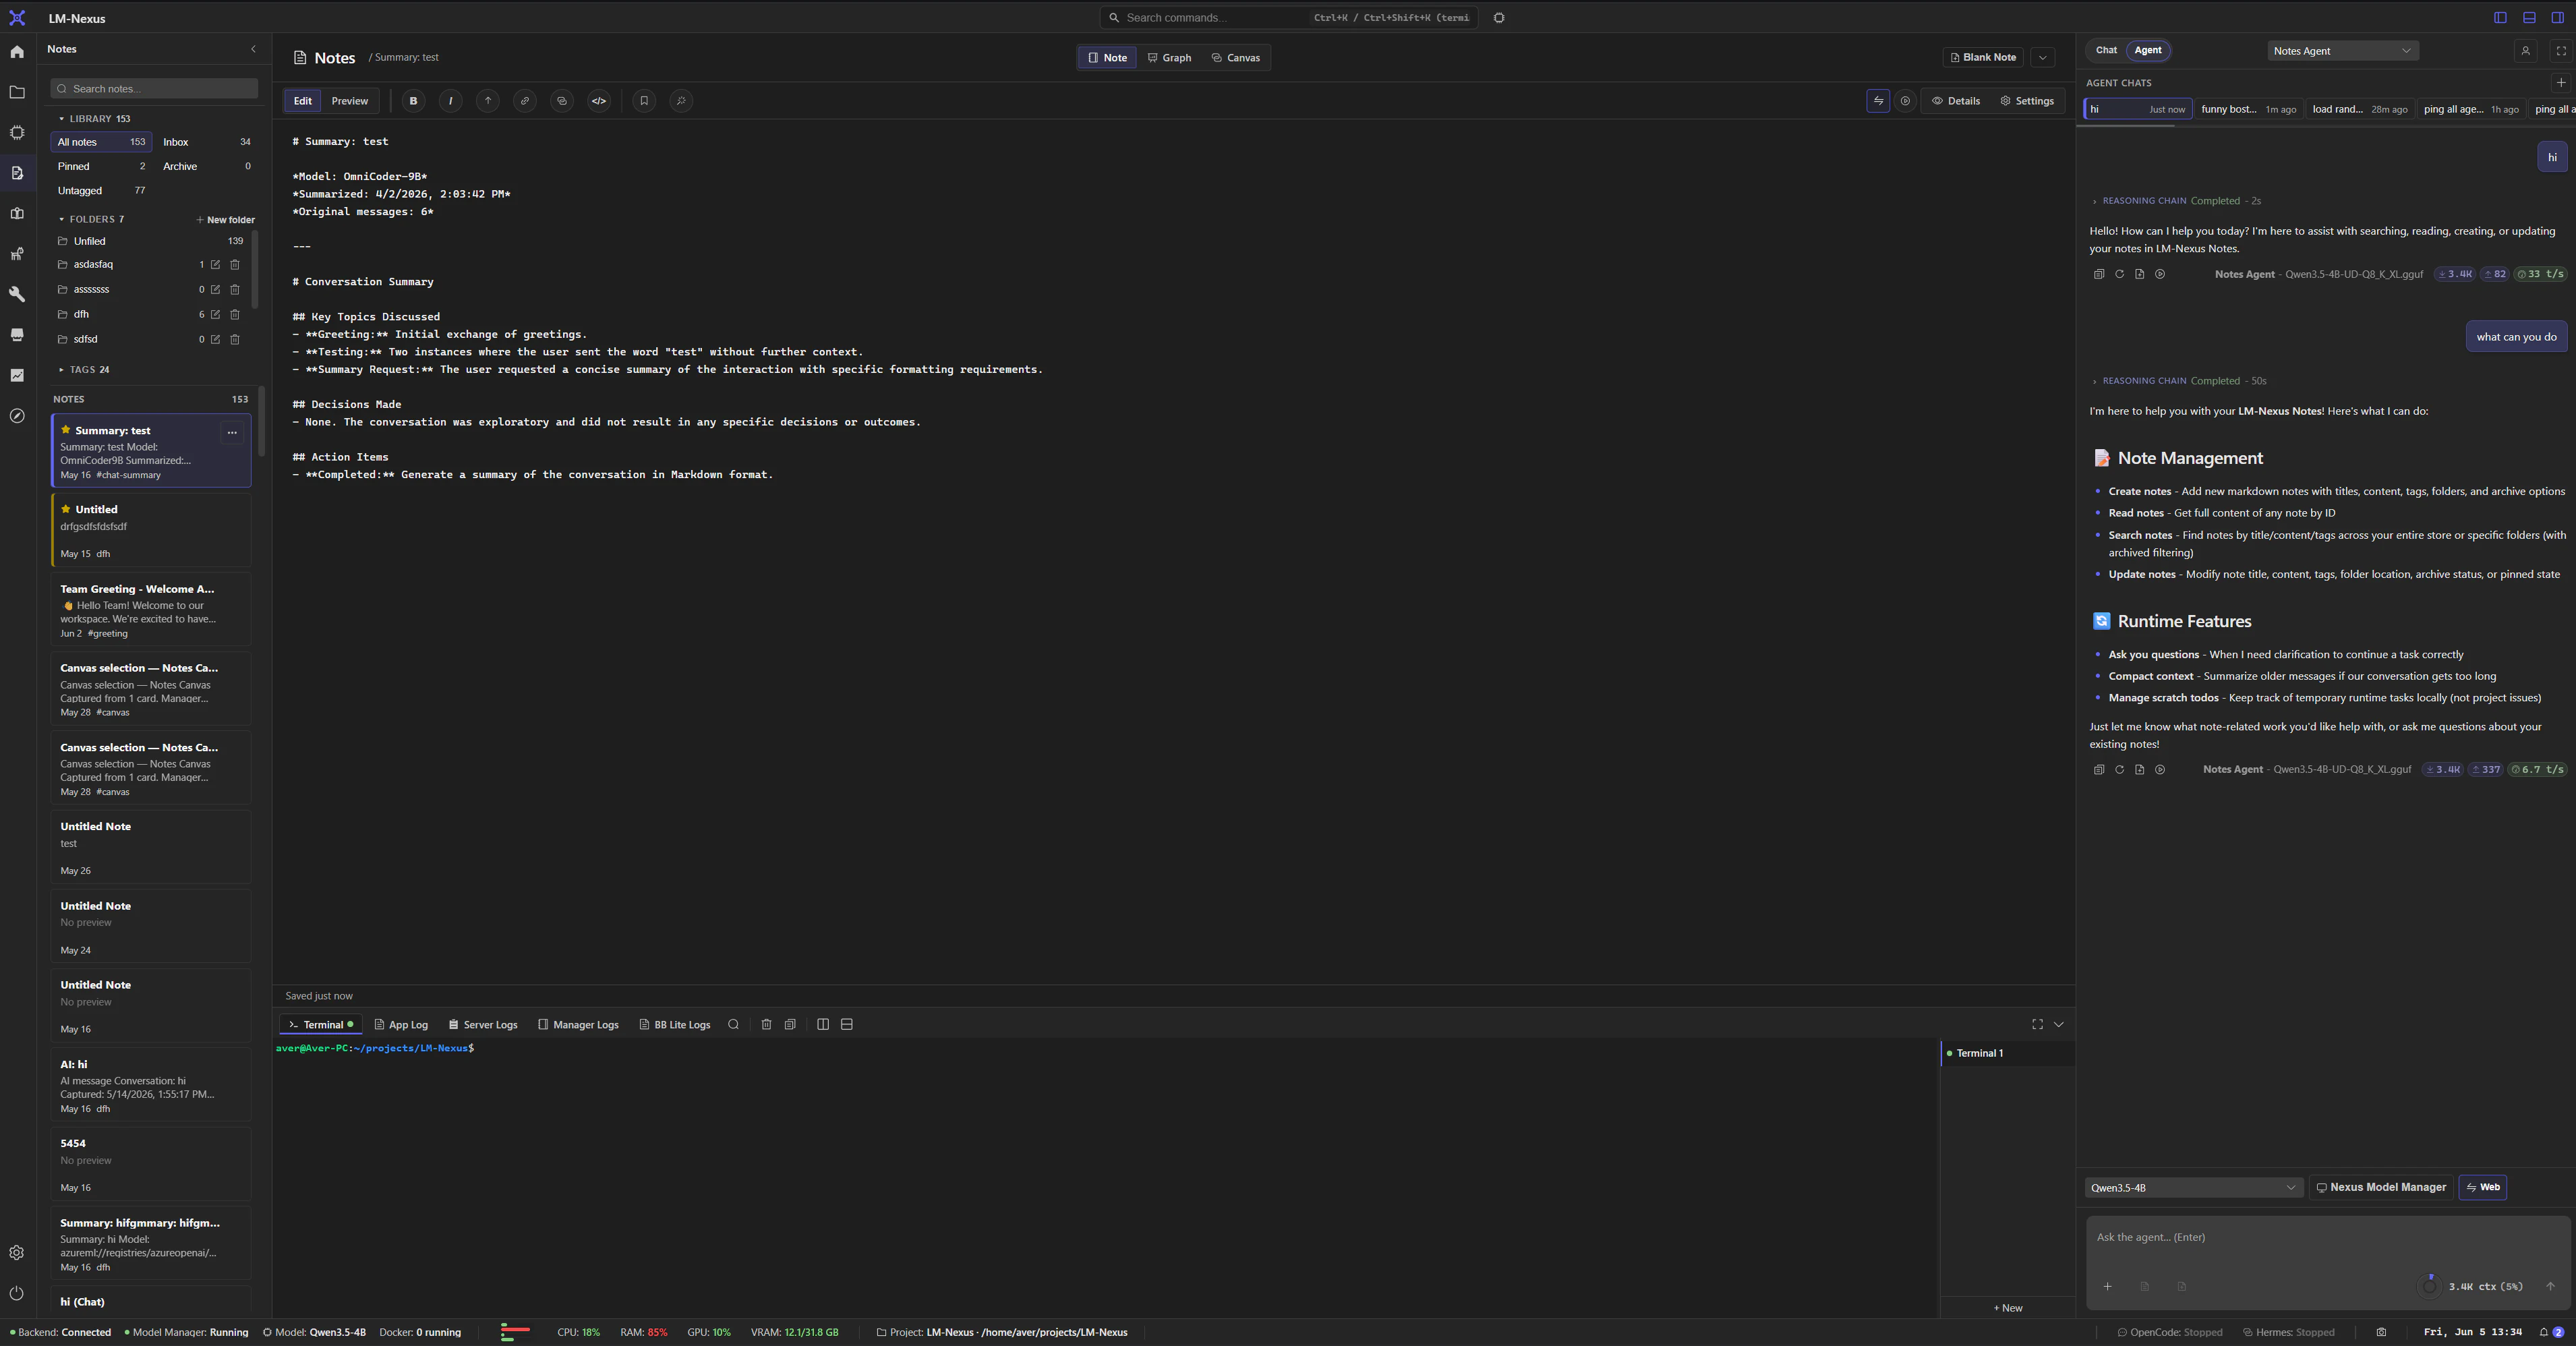Screen dimensions: 2576x1346
Task: Open settings gear at bottom of sidebar
Action: pyautogui.click(x=17, y=1253)
